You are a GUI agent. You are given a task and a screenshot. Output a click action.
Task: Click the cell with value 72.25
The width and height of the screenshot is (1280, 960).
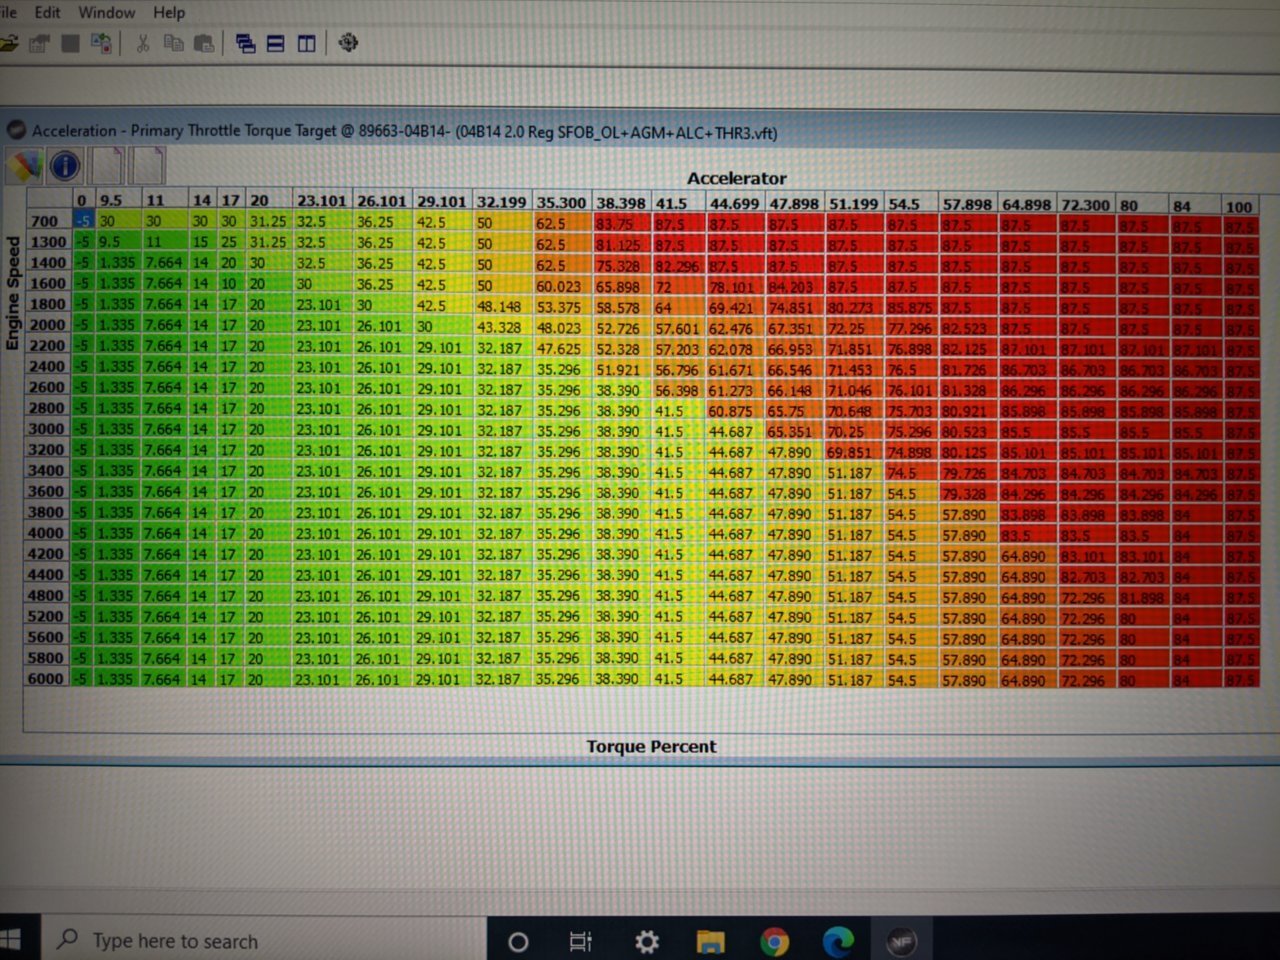tap(853, 329)
